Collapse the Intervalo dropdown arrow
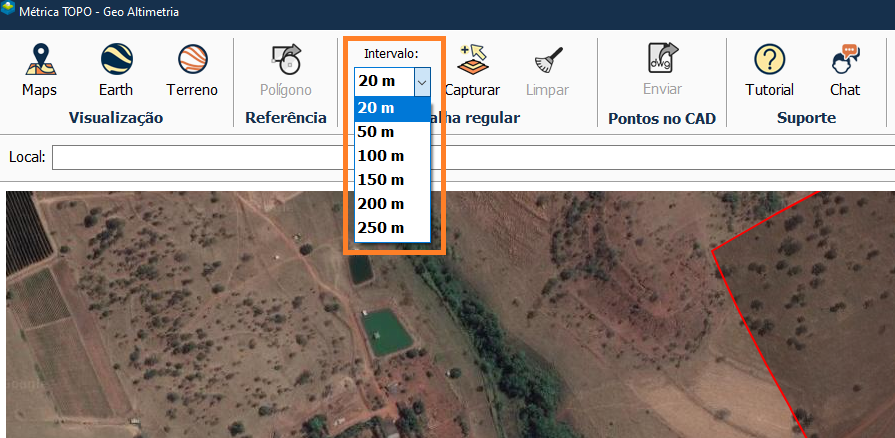Screen dimensions: 895x438 coord(422,82)
